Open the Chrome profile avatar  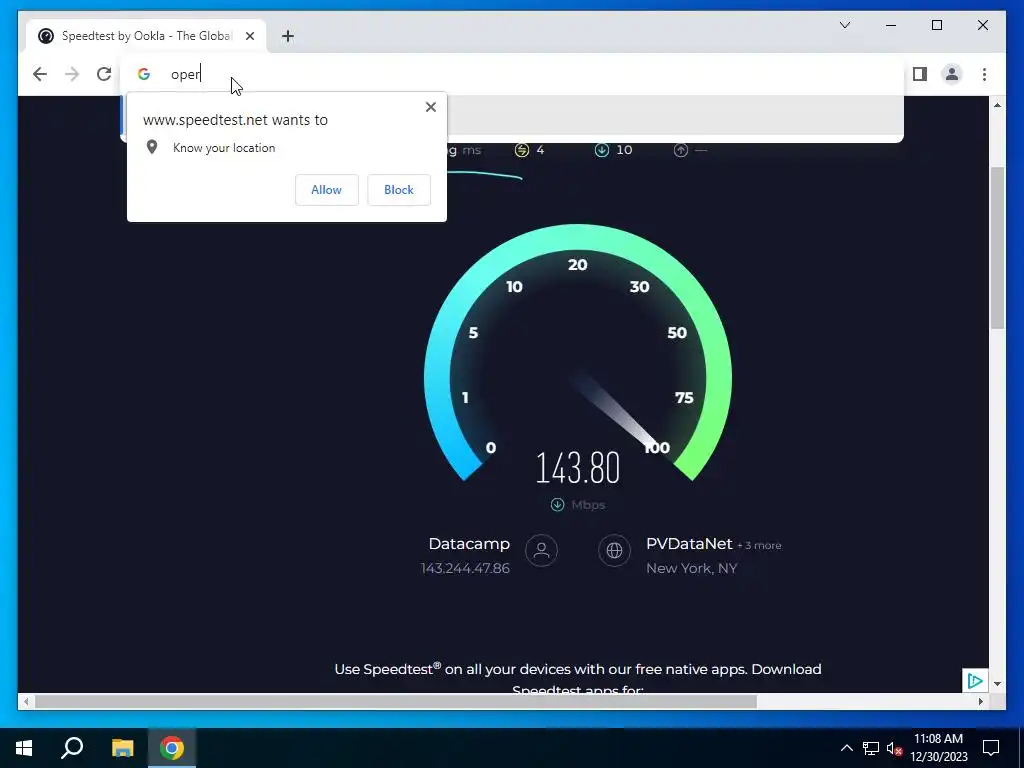point(952,74)
